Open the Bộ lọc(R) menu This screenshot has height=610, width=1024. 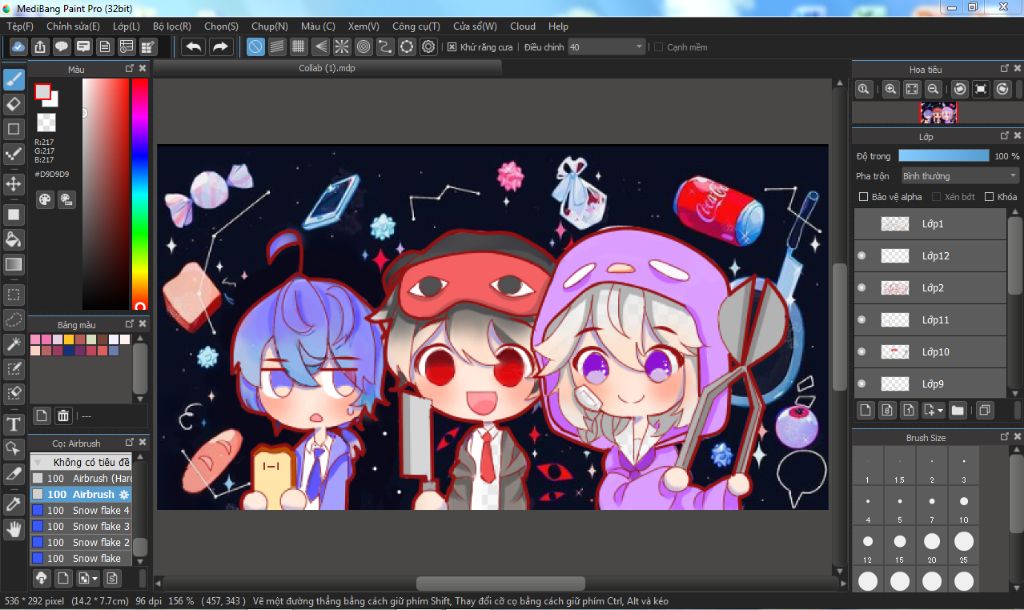coord(172,26)
